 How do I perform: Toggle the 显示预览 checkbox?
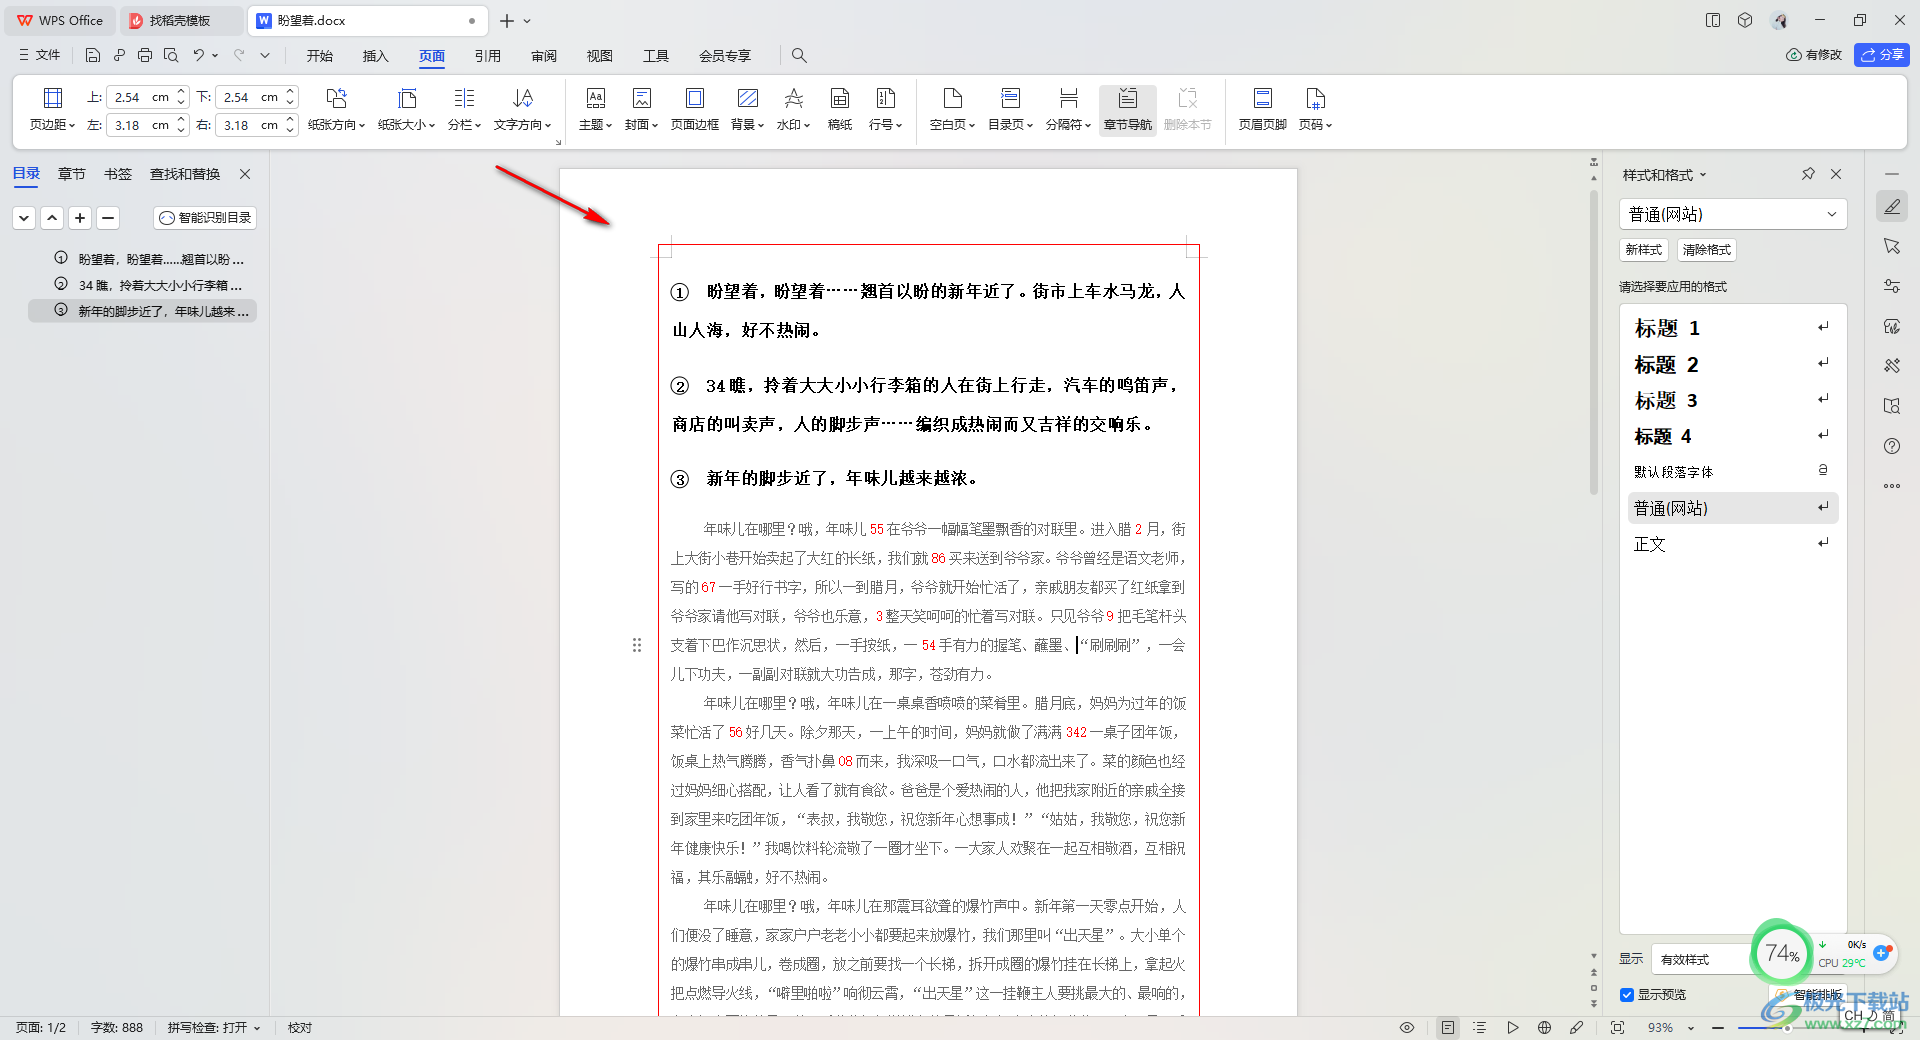[1627, 995]
